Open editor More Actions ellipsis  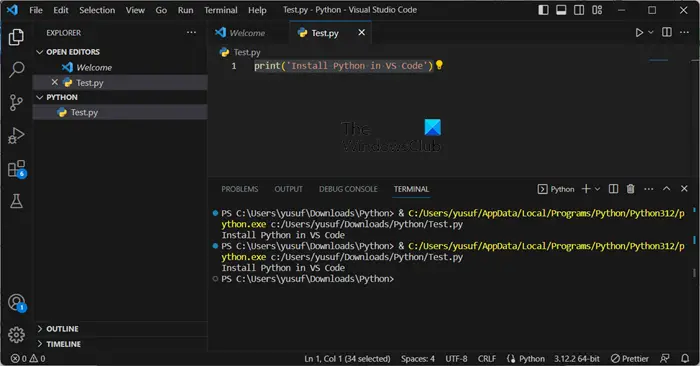(684, 32)
